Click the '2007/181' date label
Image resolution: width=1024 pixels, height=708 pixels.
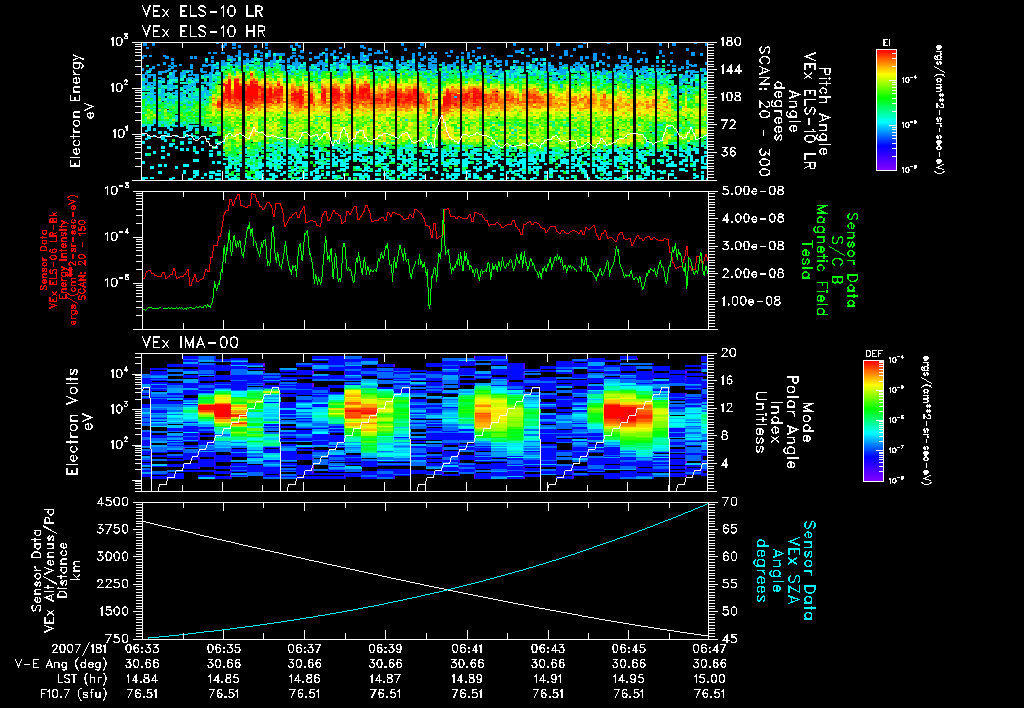click(x=78, y=649)
